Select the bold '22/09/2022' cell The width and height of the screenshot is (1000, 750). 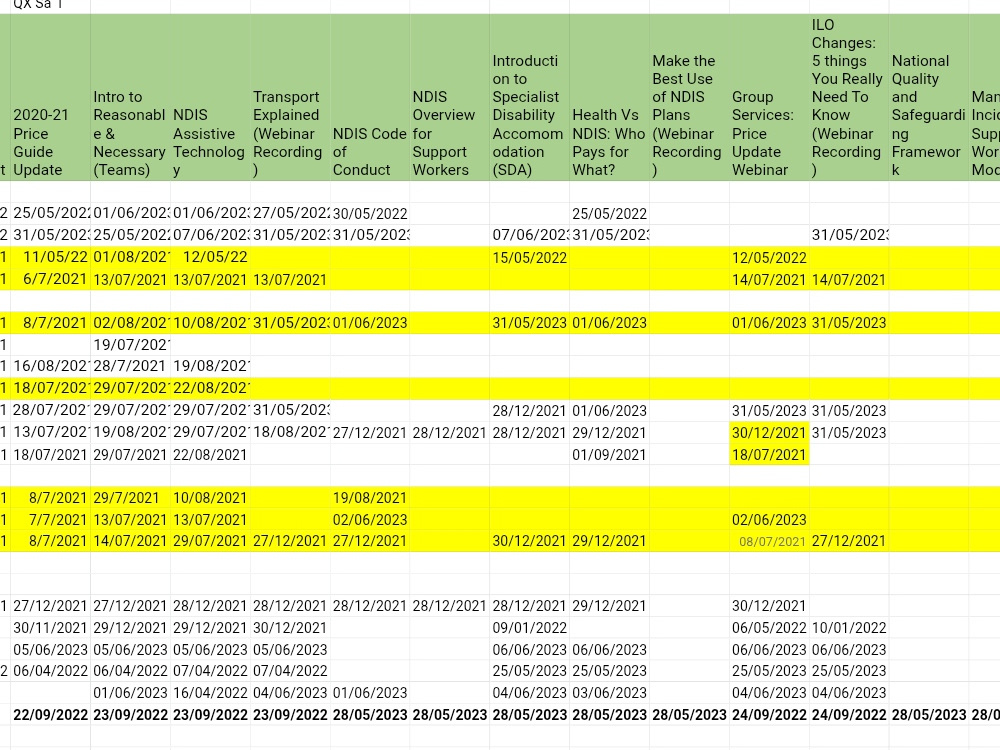50,715
